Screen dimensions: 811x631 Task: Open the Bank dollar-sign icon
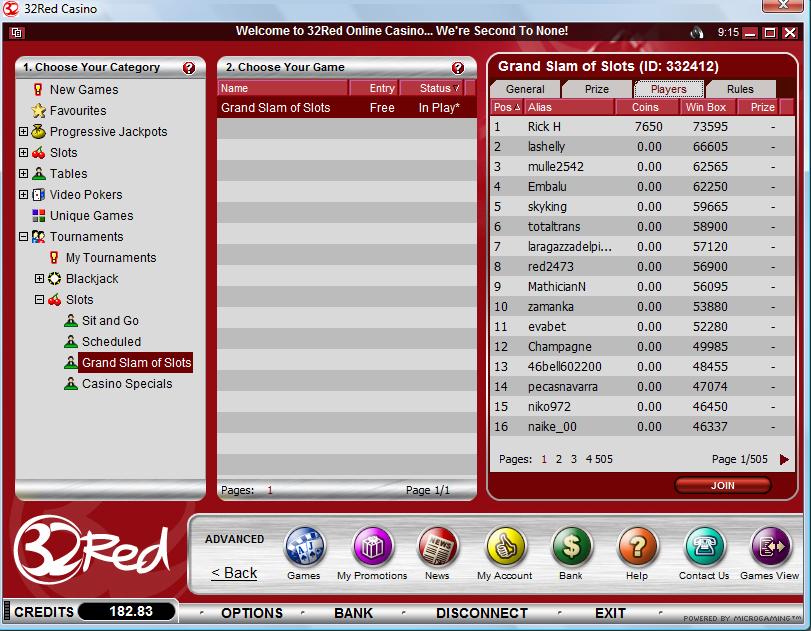coord(571,547)
